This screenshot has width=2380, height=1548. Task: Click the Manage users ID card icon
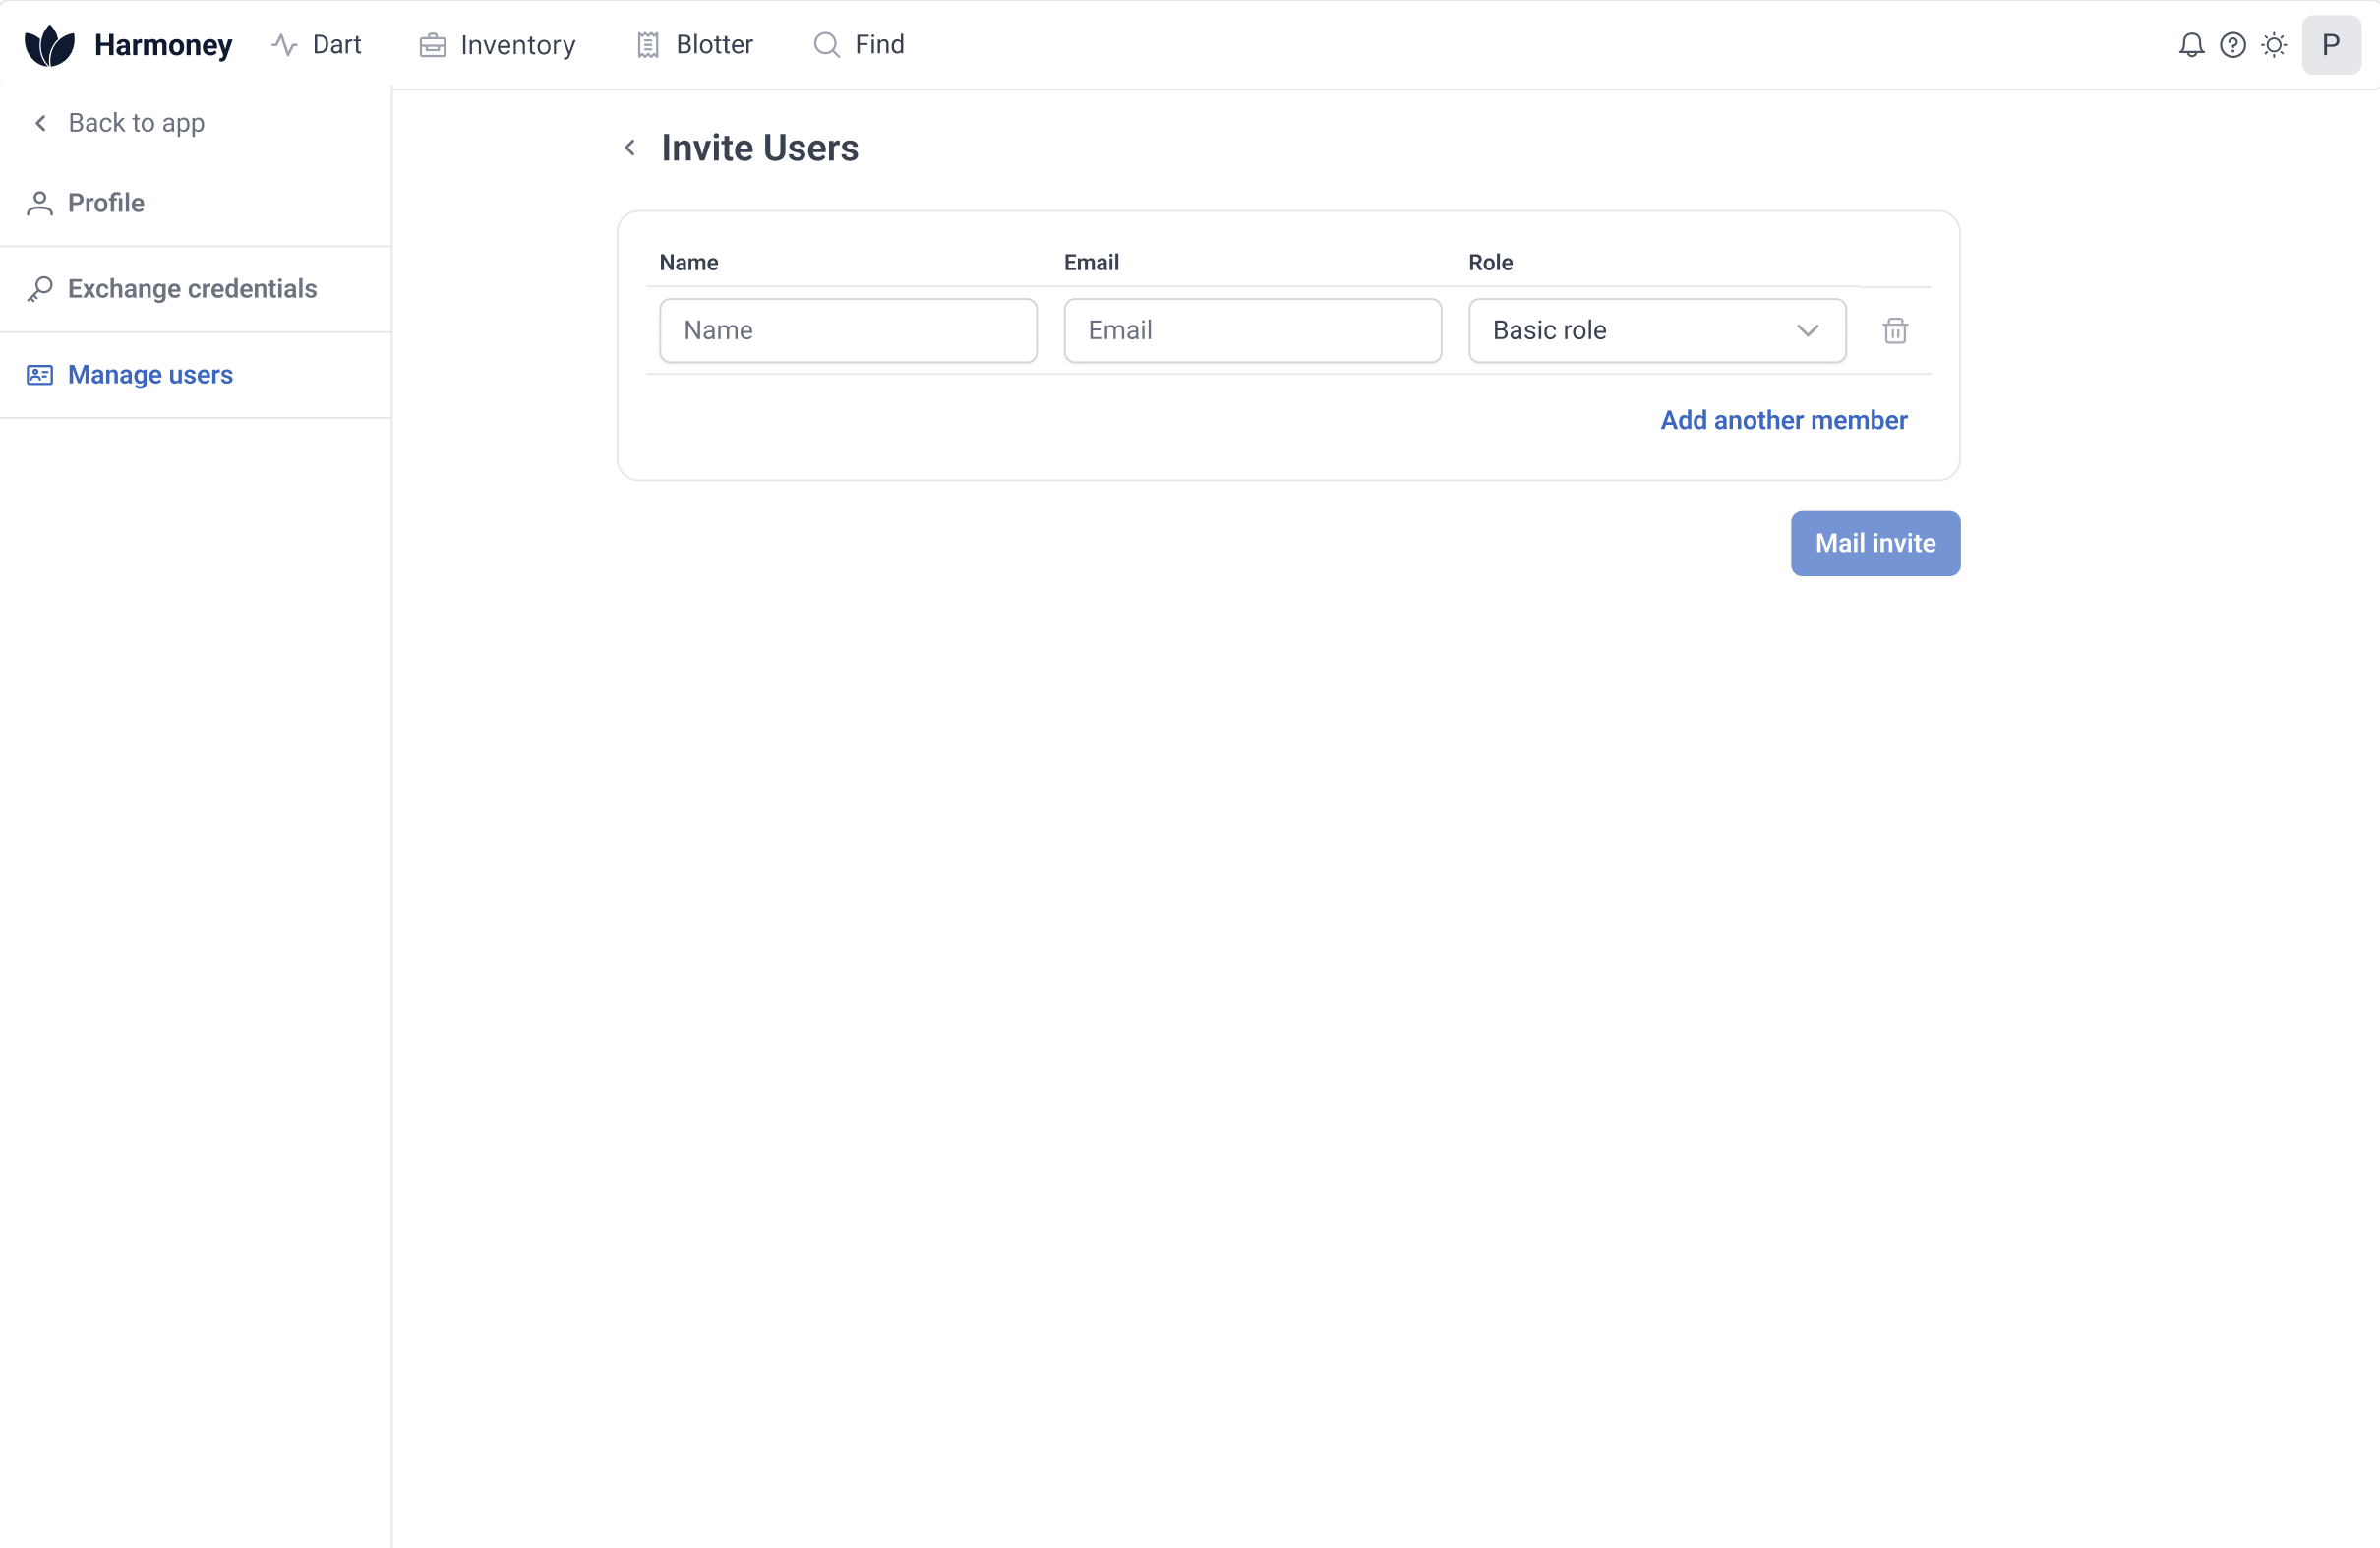40,375
